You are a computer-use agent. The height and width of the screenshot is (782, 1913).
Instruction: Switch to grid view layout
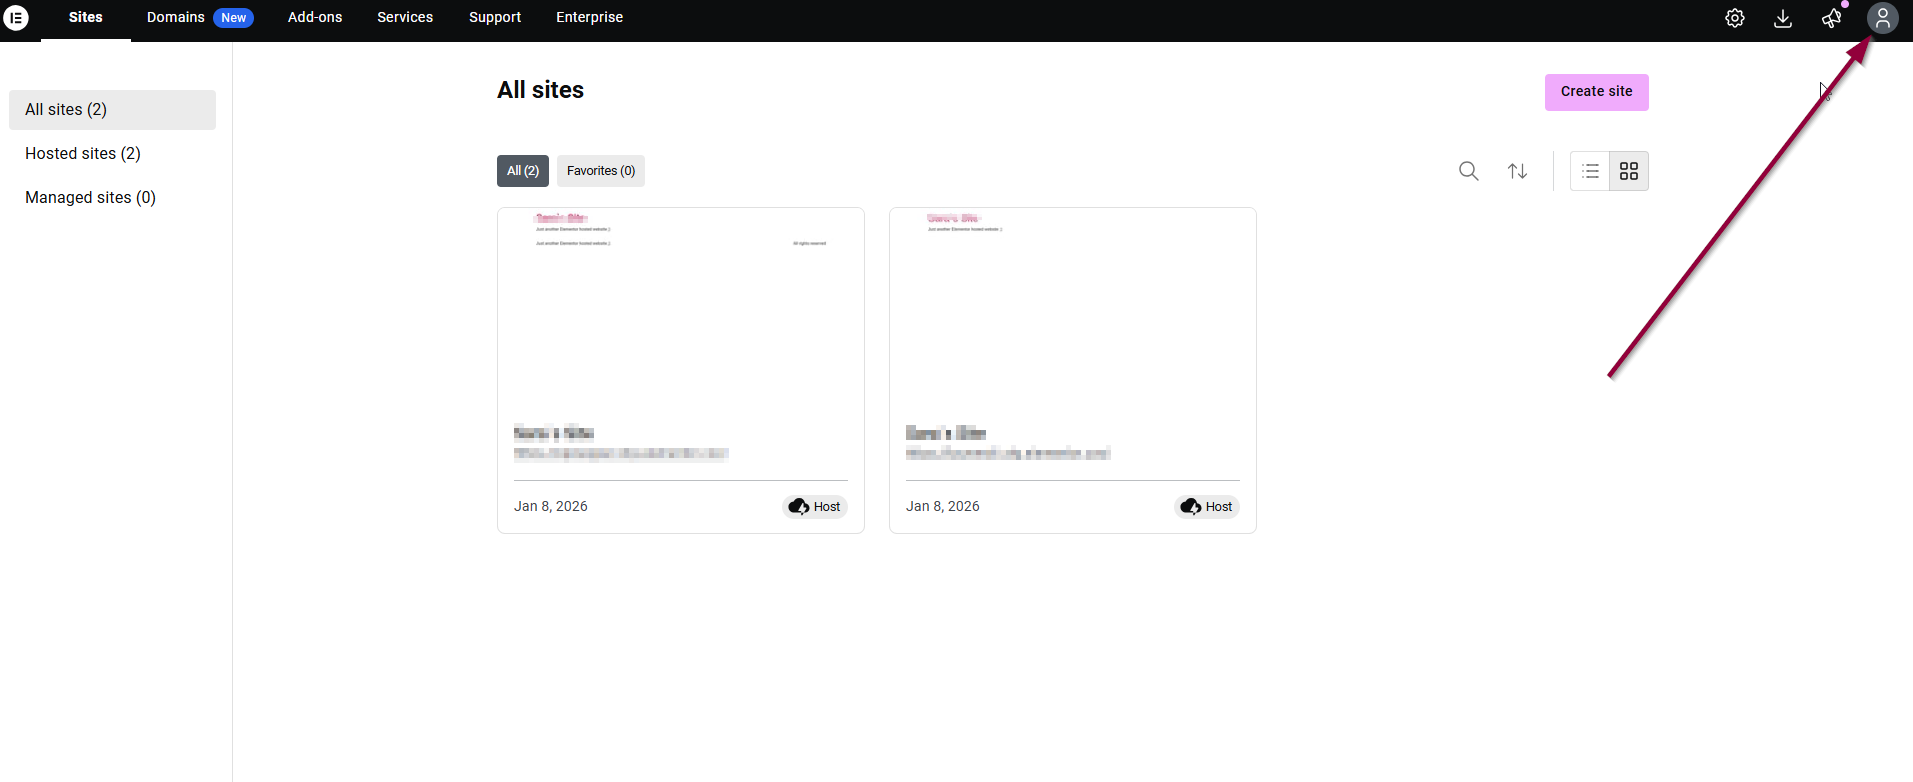(x=1628, y=171)
